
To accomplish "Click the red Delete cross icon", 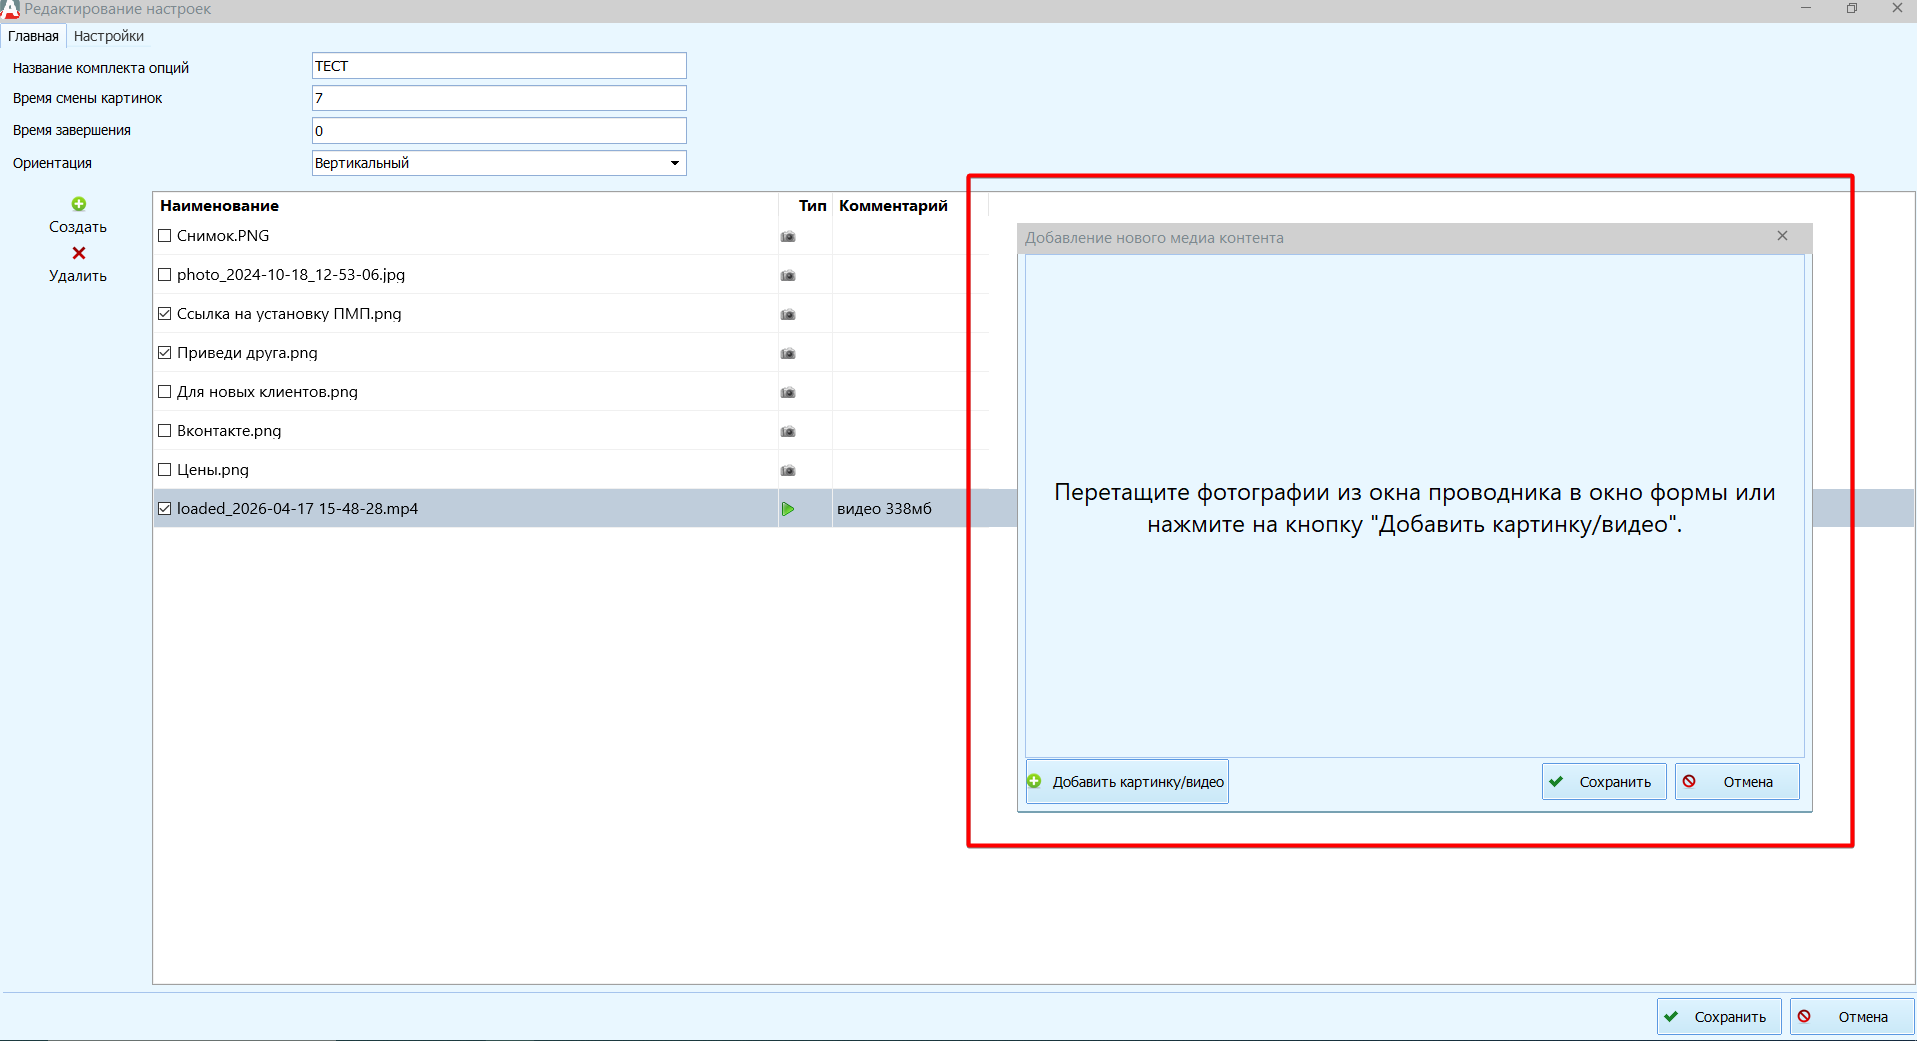I will point(79,253).
